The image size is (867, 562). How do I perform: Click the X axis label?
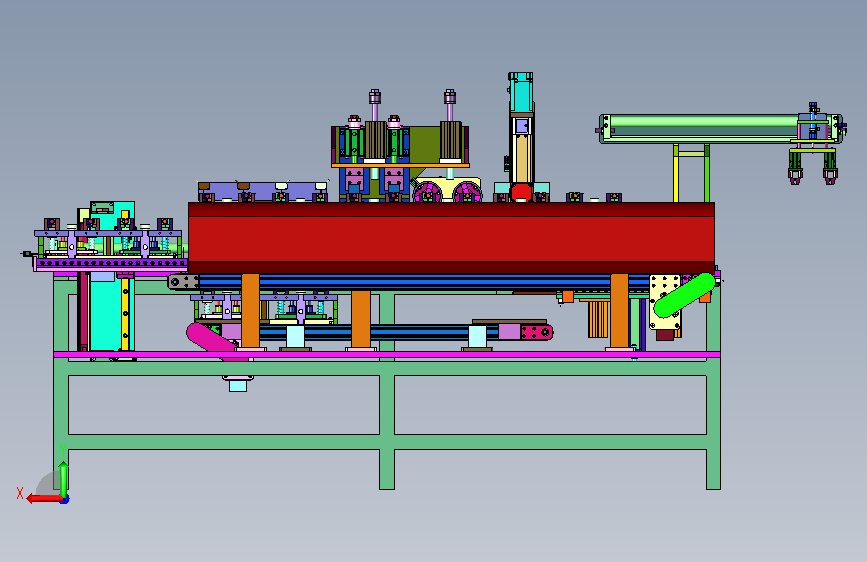click(20, 493)
